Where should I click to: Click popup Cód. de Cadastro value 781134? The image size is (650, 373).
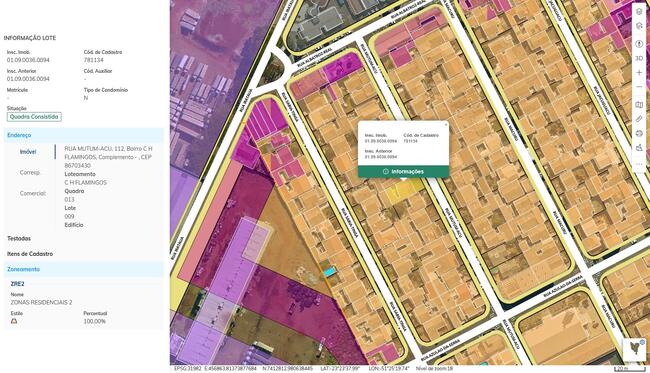coord(411,141)
